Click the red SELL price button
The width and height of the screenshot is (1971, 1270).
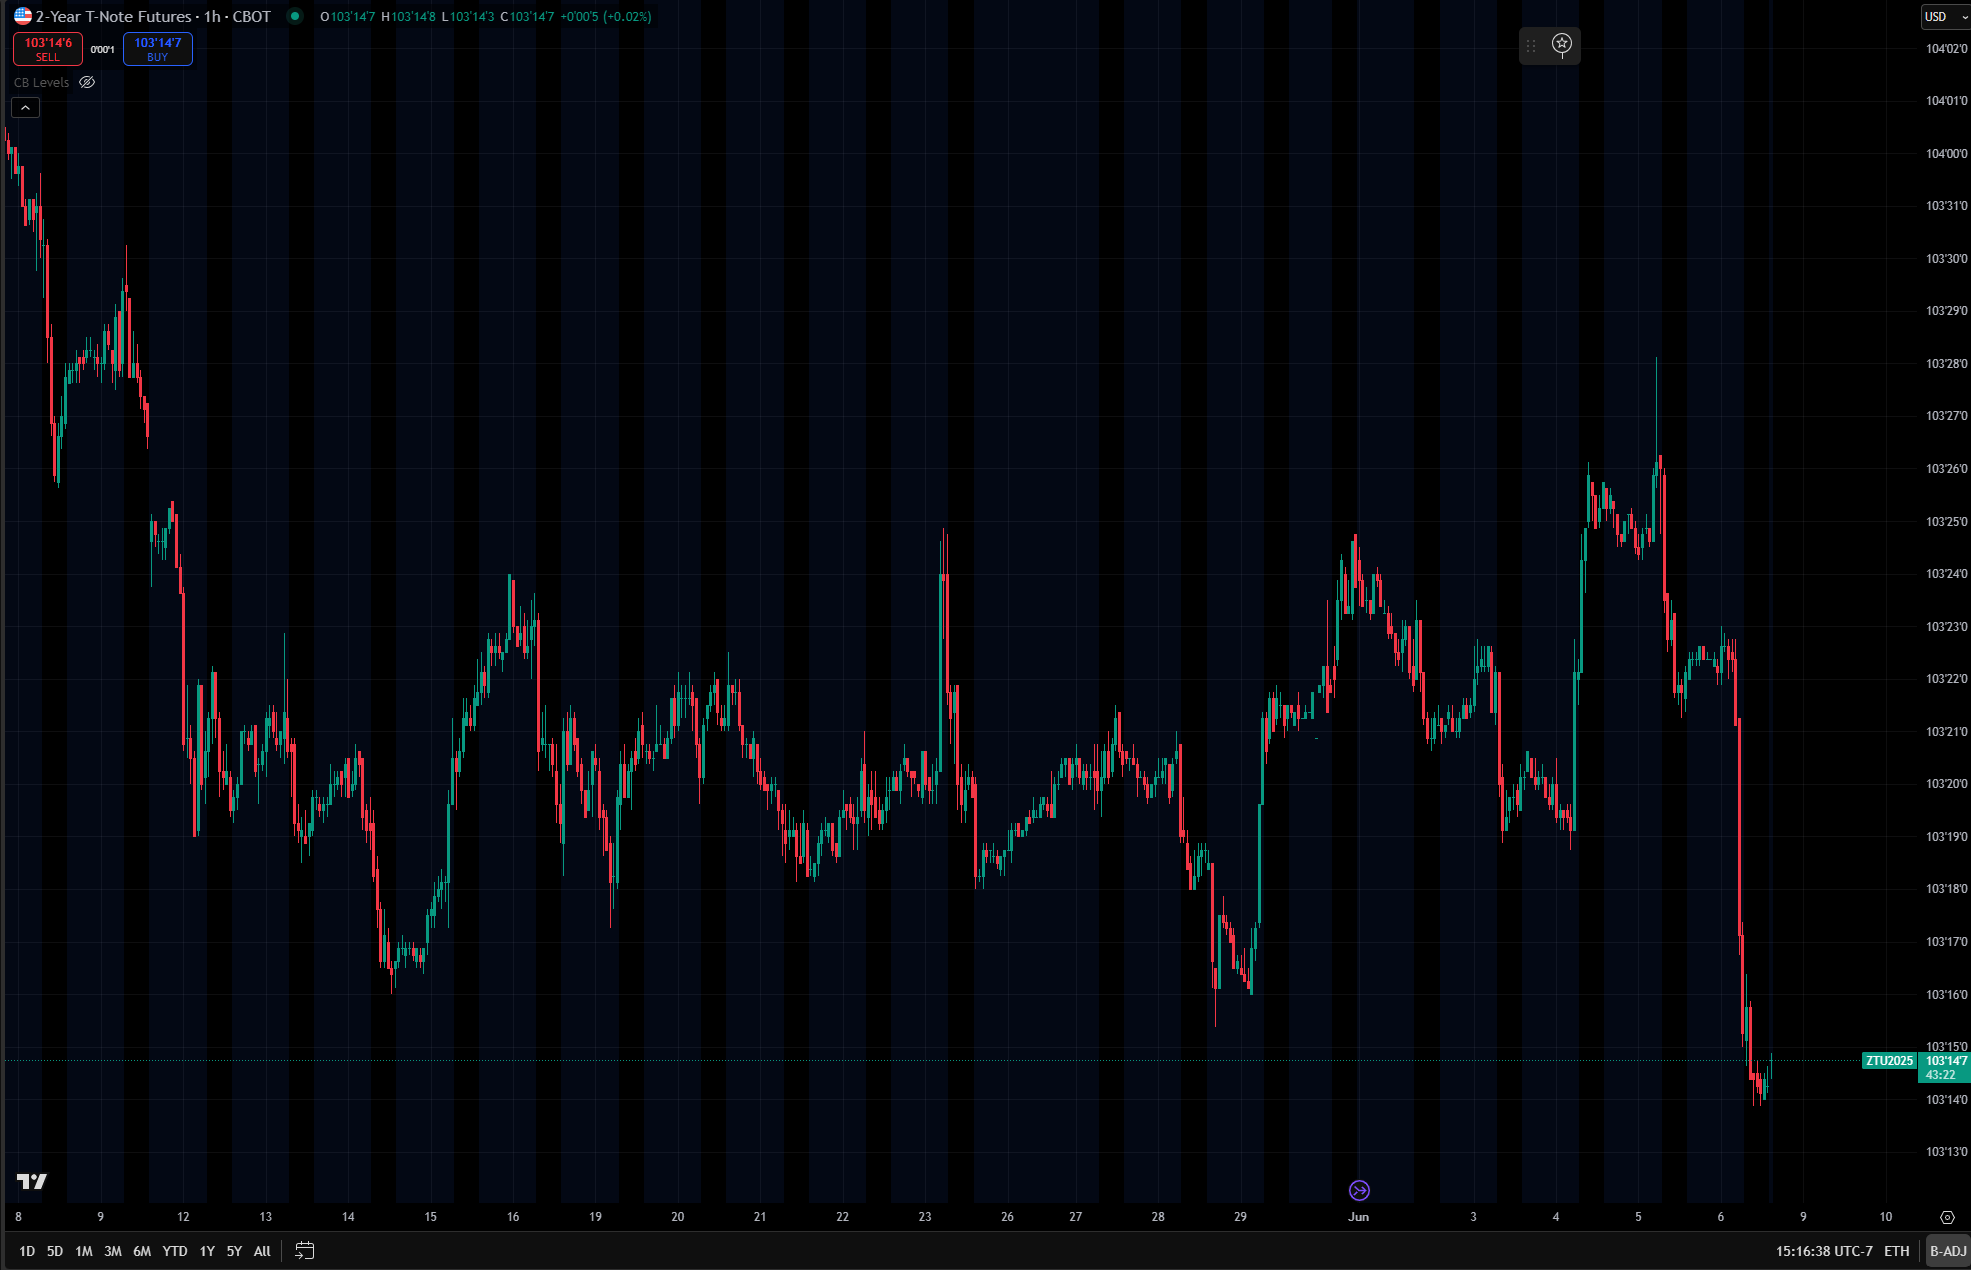[x=48, y=49]
